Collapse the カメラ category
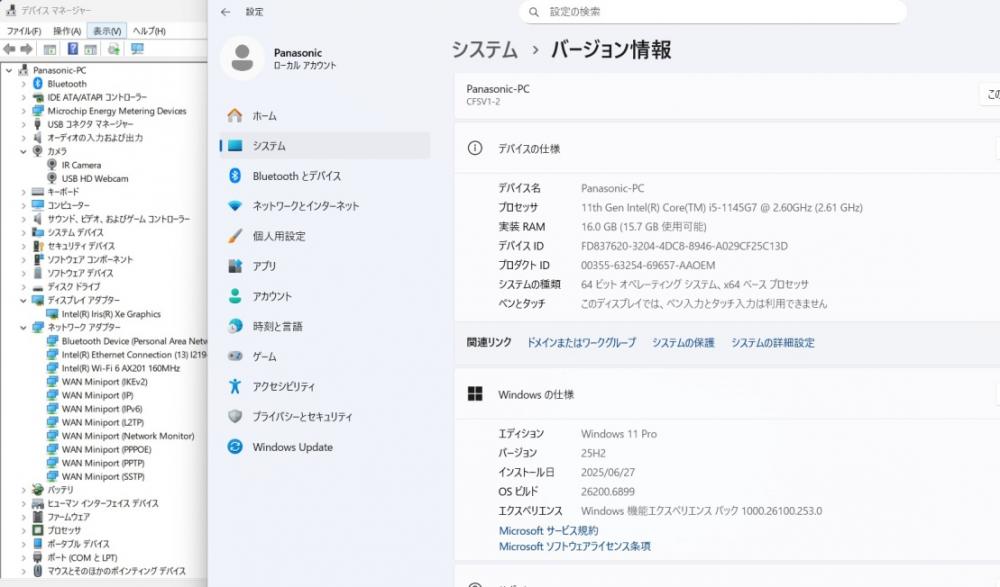 pyautogui.click(x=24, y=151)
